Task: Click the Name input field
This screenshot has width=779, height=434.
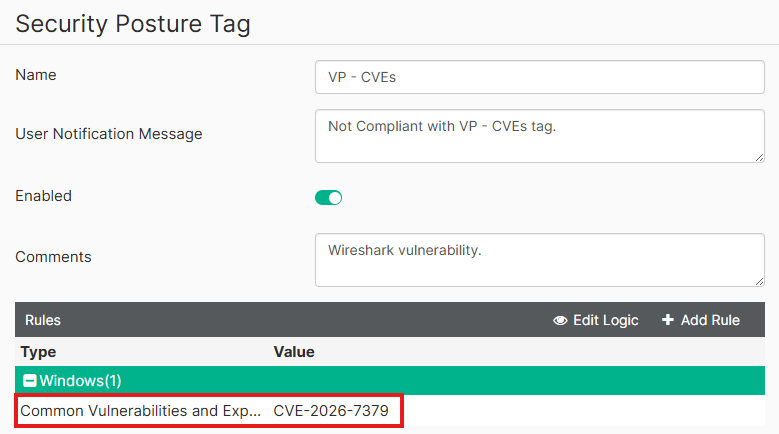Action: coord(540,77)
